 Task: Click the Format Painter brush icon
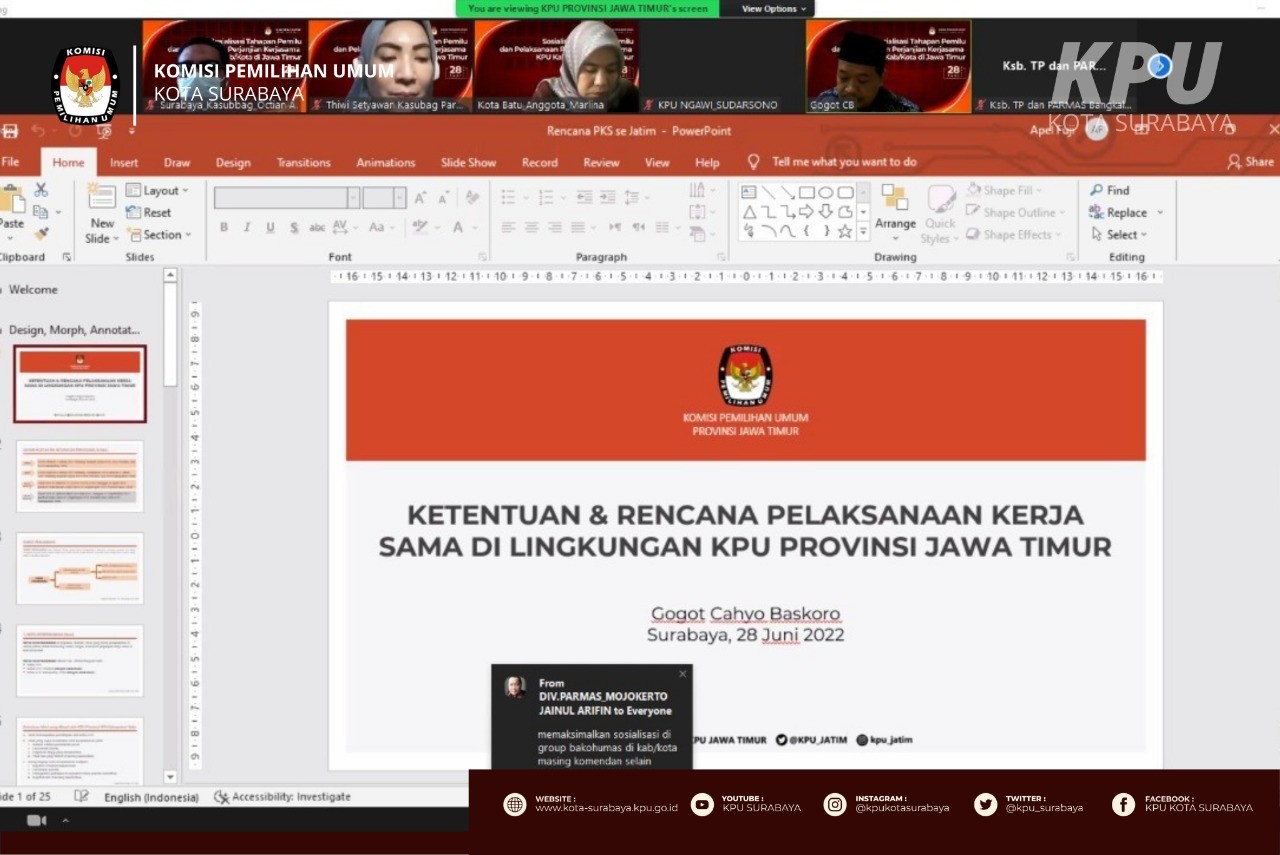point(41,233)
